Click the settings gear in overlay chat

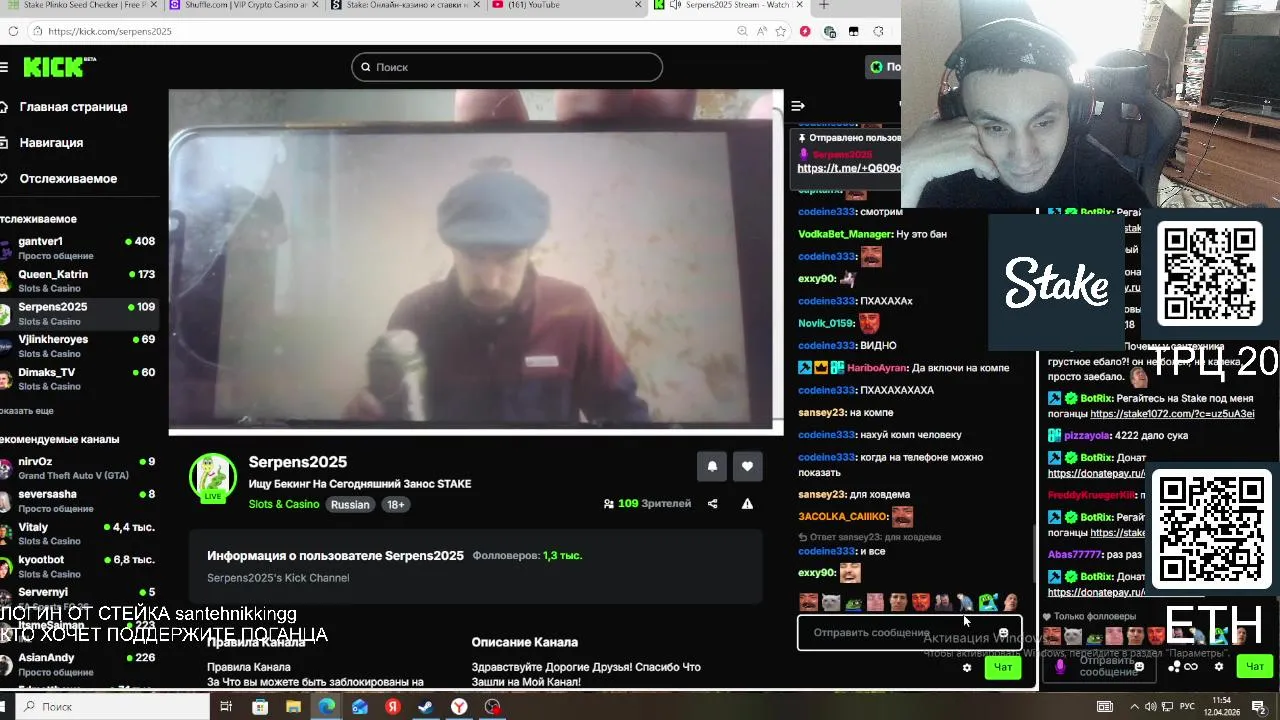tap(1218, 667)
